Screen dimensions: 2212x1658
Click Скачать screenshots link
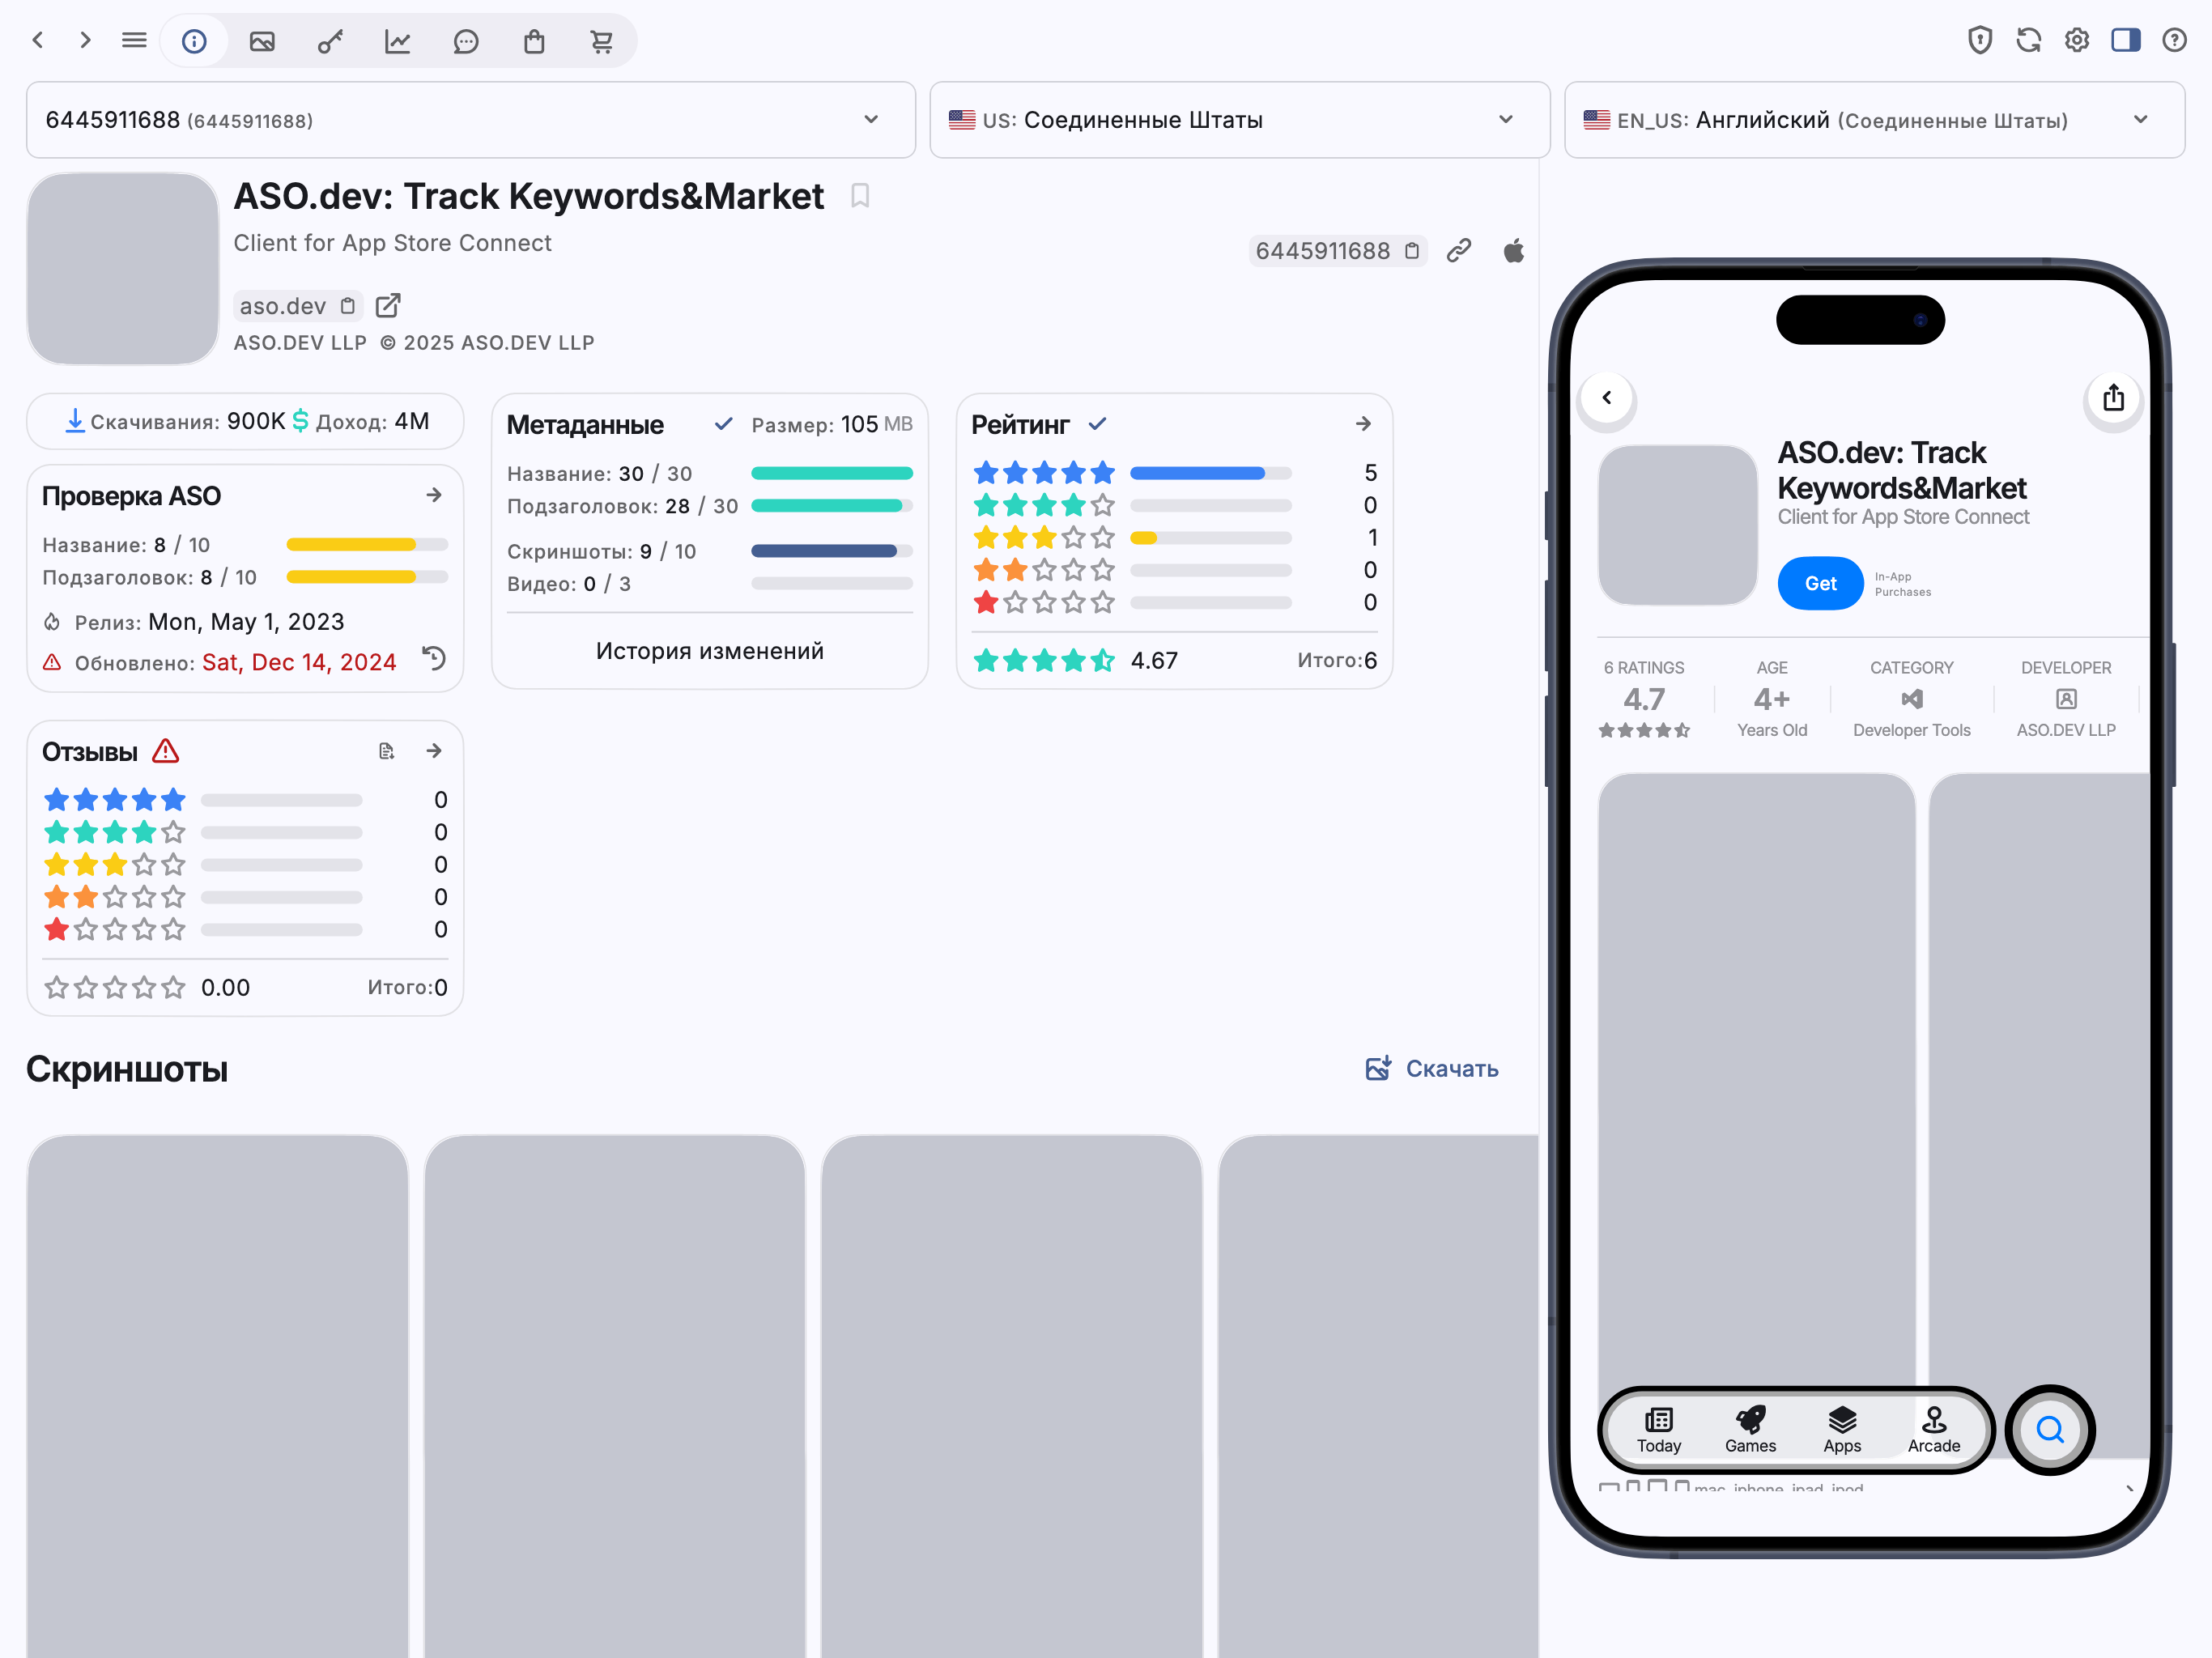coord(1432,1068)
